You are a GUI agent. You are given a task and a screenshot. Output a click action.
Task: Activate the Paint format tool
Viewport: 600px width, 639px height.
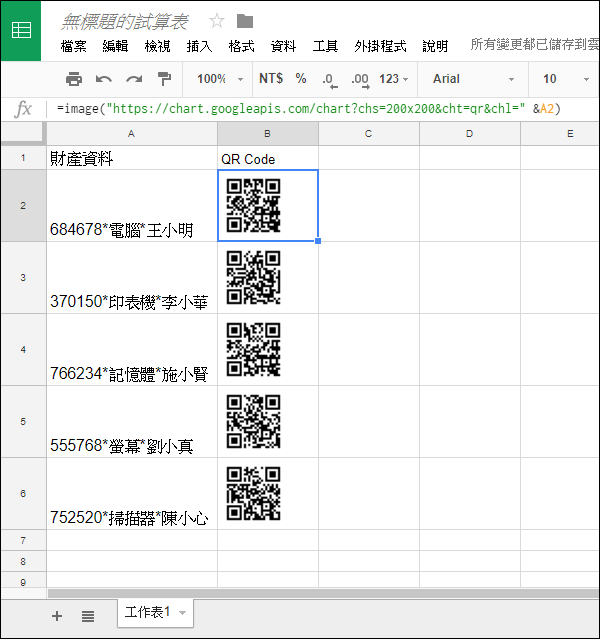pos(164,79)
